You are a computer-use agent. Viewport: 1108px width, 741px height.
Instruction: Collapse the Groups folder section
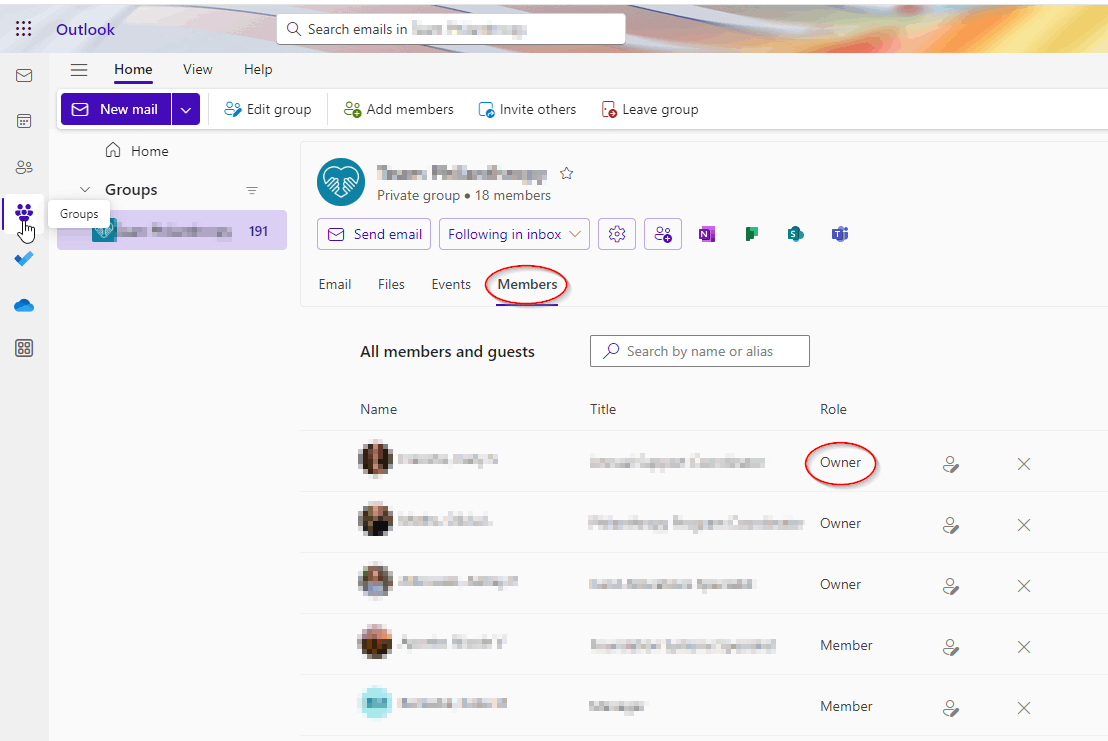85,190
